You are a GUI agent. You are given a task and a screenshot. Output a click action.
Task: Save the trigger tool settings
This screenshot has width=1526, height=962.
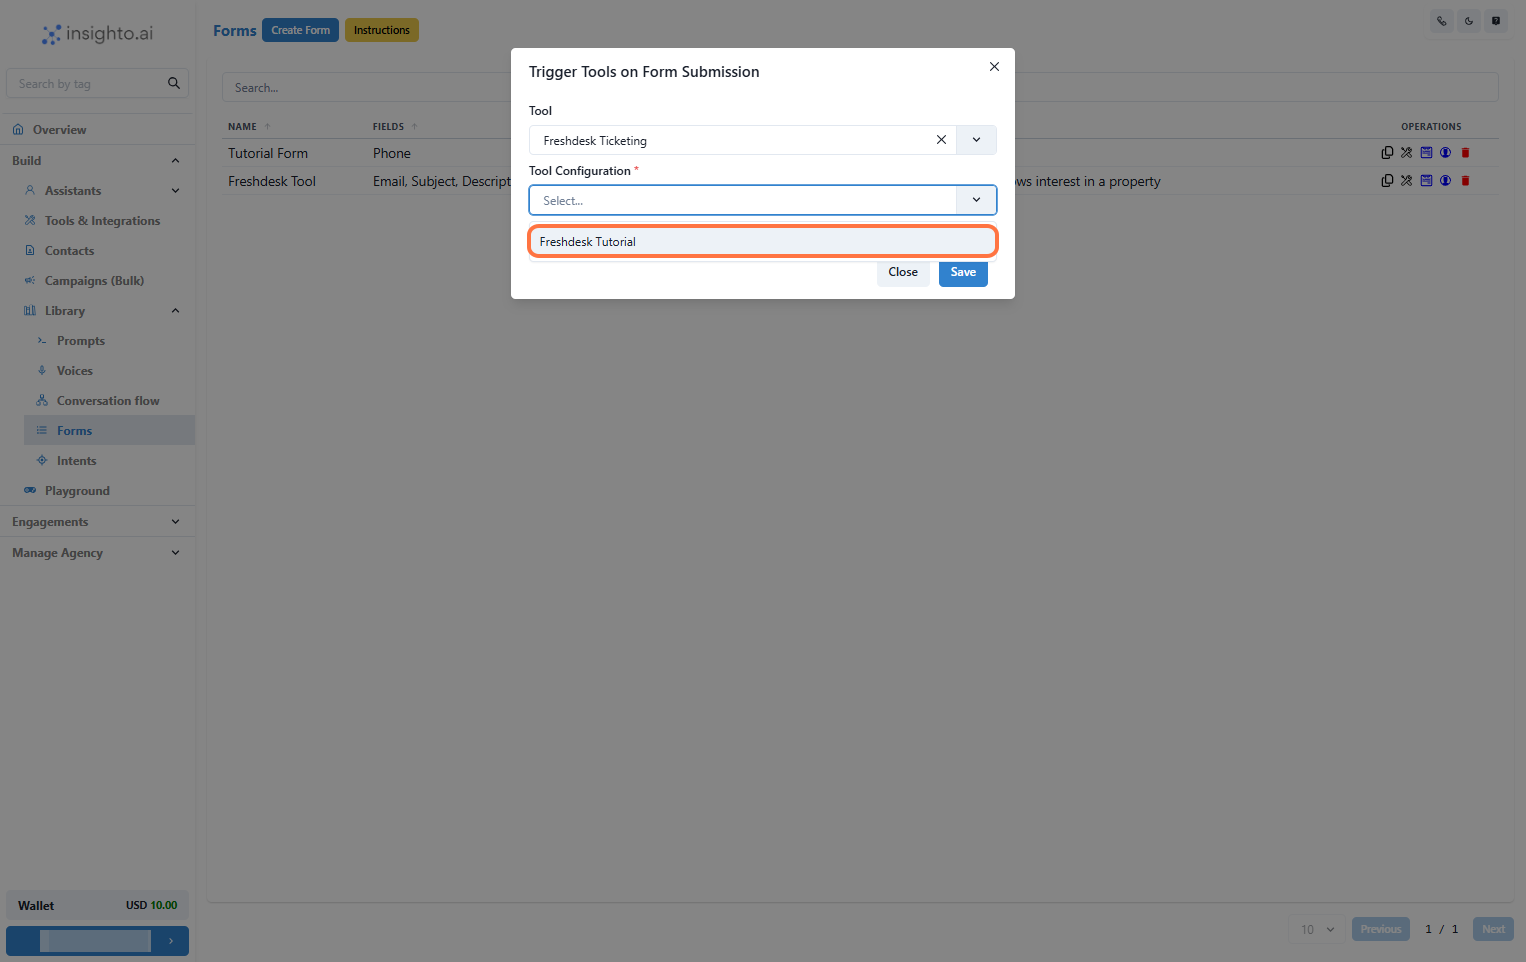tap(962, 272)
